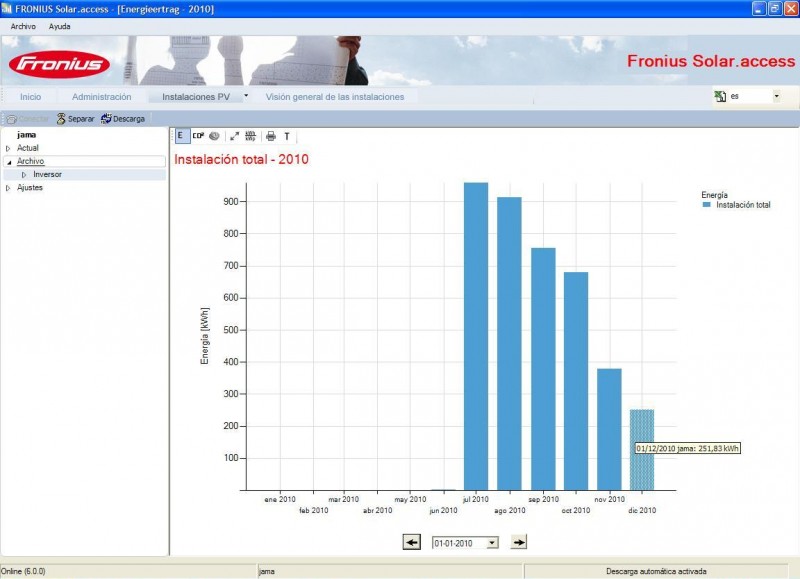Switch to the Administración tab

[102, 97]
